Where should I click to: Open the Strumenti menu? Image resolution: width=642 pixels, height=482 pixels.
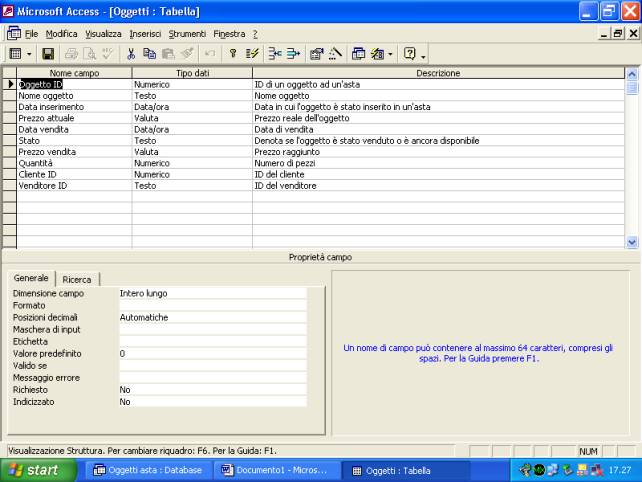(x=187, y=34)
